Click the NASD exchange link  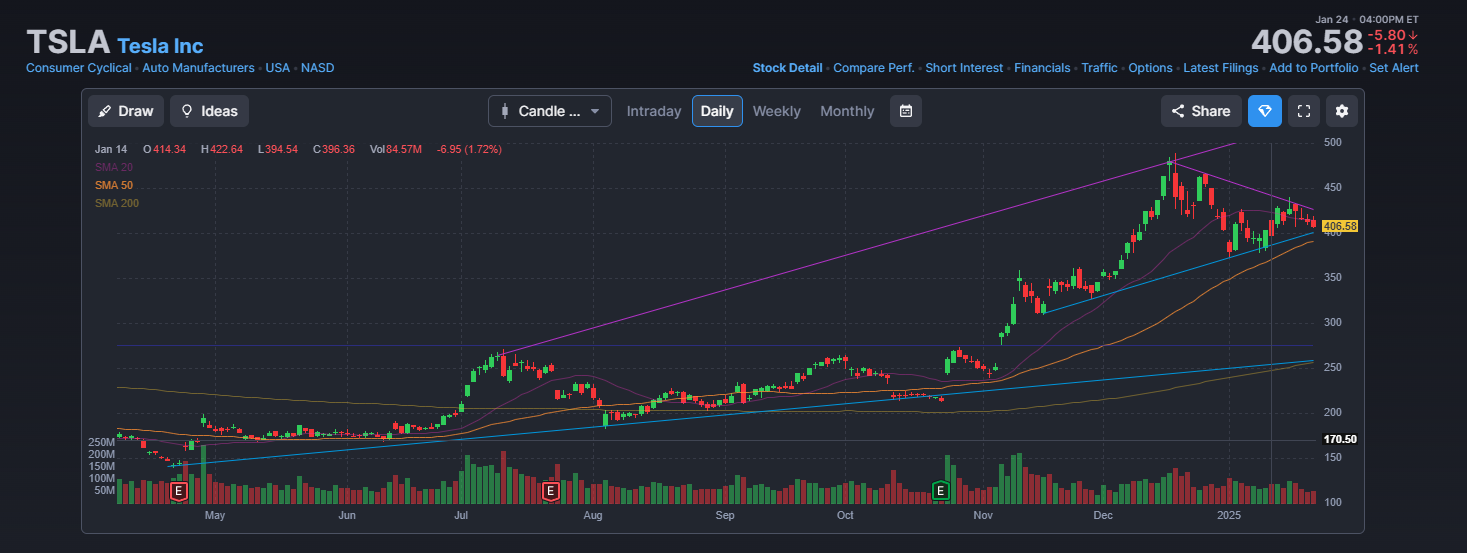click(x=318, y=68)
